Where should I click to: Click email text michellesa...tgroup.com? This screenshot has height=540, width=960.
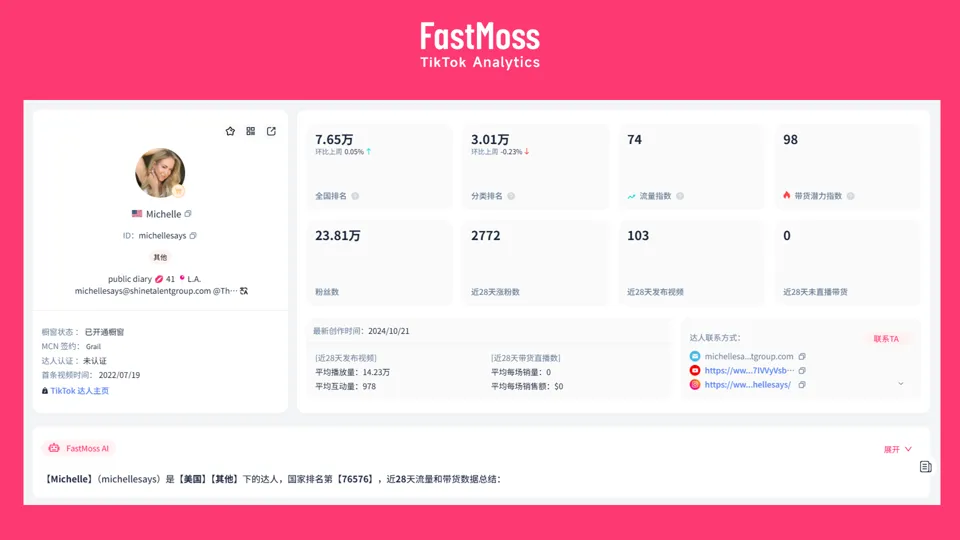(x=749, y=356)
